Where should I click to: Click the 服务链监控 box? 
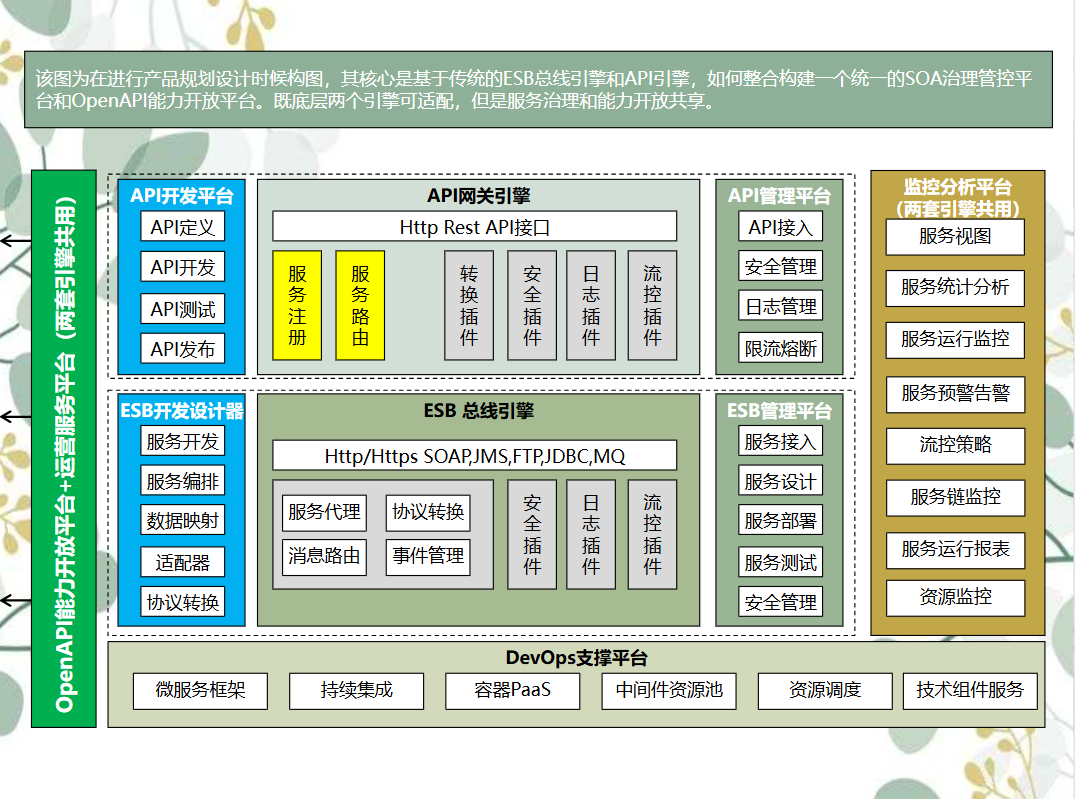pos(955,498)
